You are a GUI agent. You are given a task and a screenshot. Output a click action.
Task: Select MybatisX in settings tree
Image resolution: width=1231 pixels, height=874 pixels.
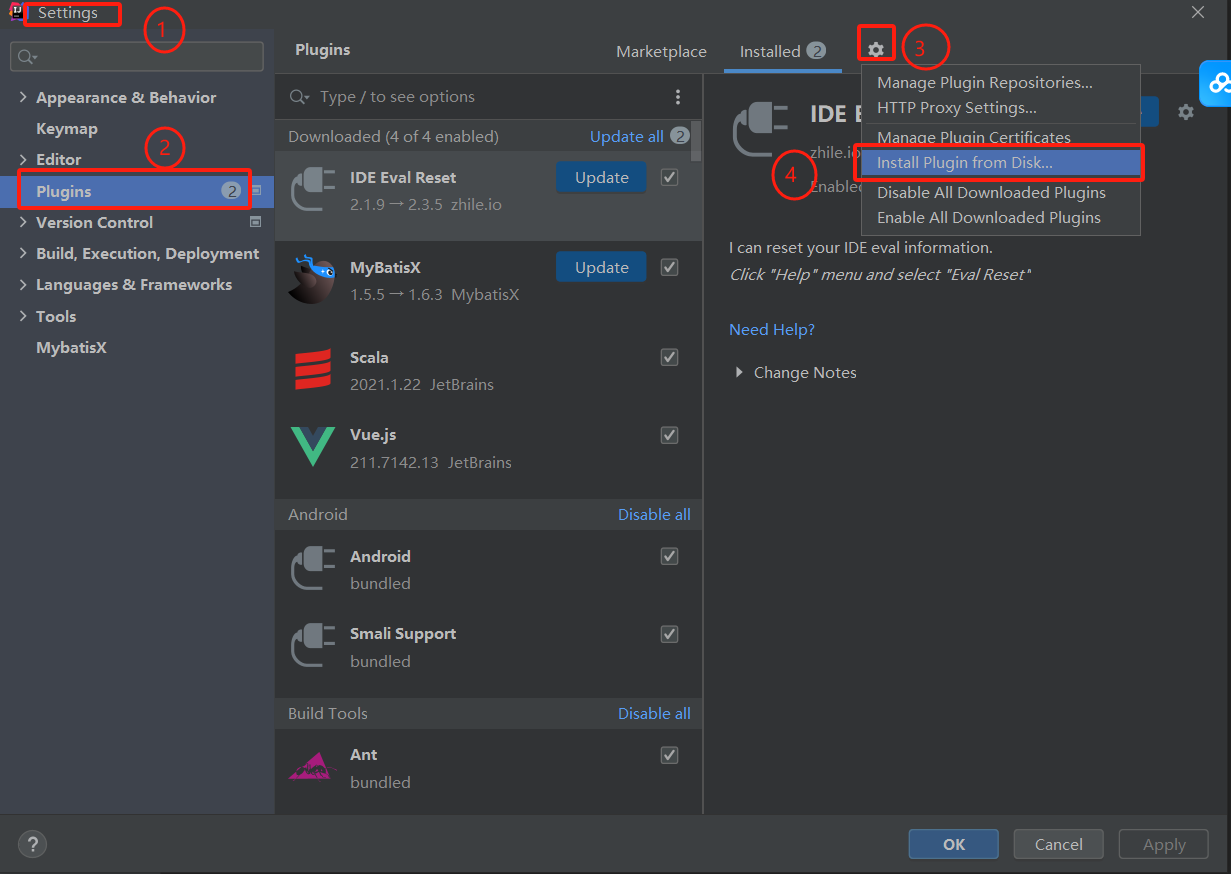pos(71,348)
